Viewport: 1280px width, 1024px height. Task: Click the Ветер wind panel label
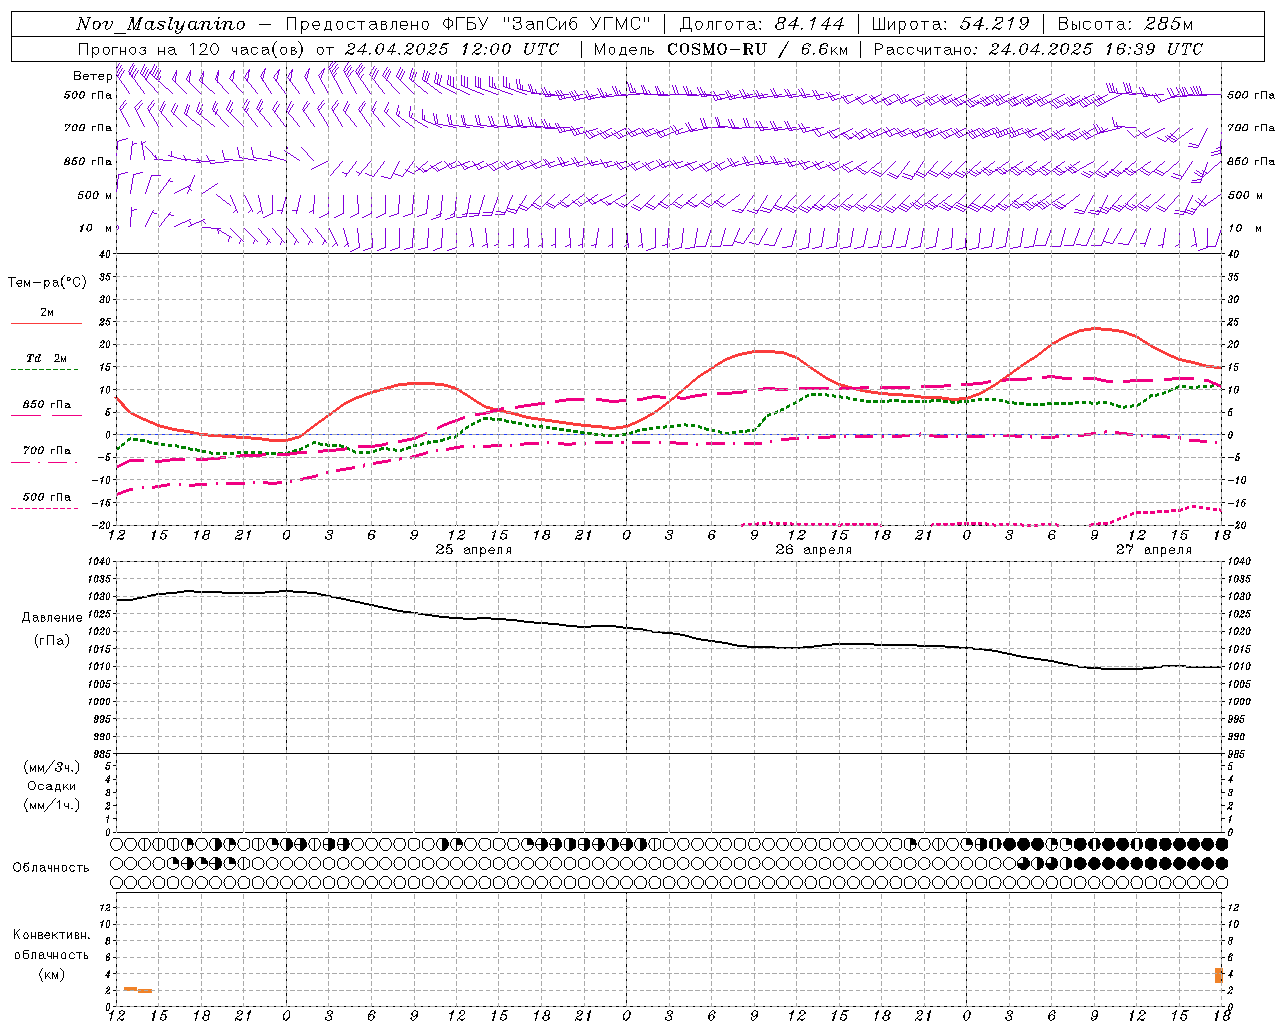(92, 76)
